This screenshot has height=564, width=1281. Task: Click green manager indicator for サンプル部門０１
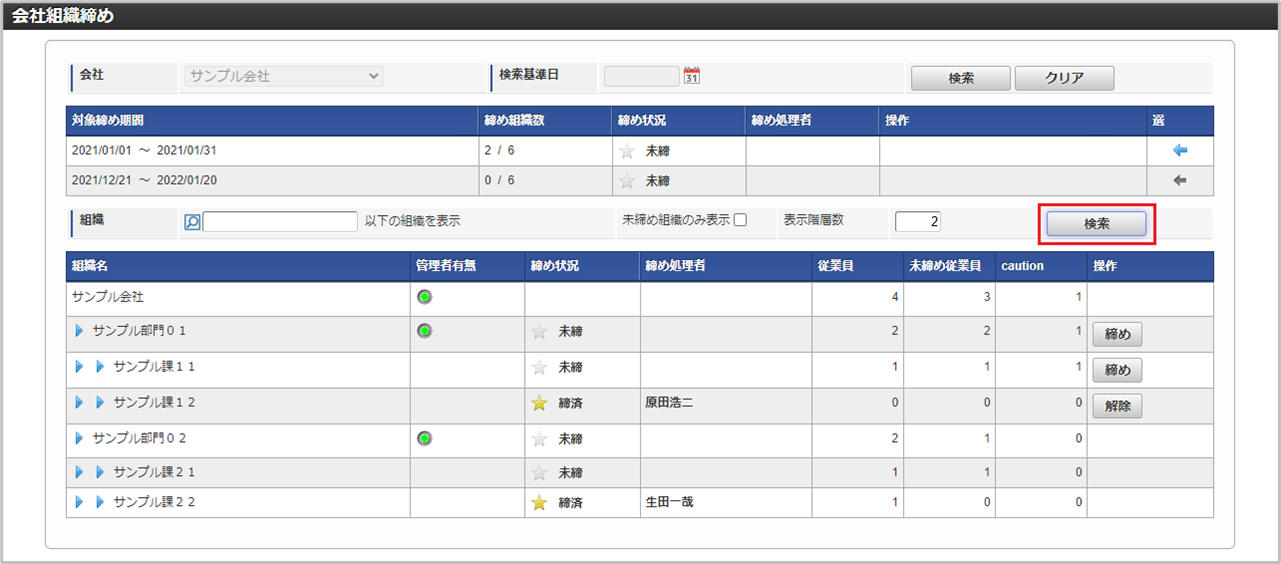tap(424, 330)
